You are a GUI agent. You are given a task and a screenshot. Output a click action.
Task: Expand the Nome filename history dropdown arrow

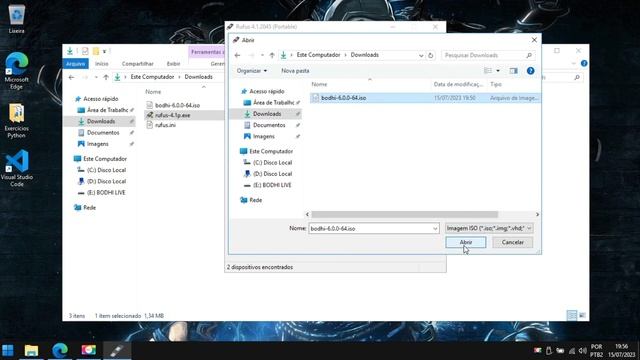pyautogui.click(x=435, y=229)
